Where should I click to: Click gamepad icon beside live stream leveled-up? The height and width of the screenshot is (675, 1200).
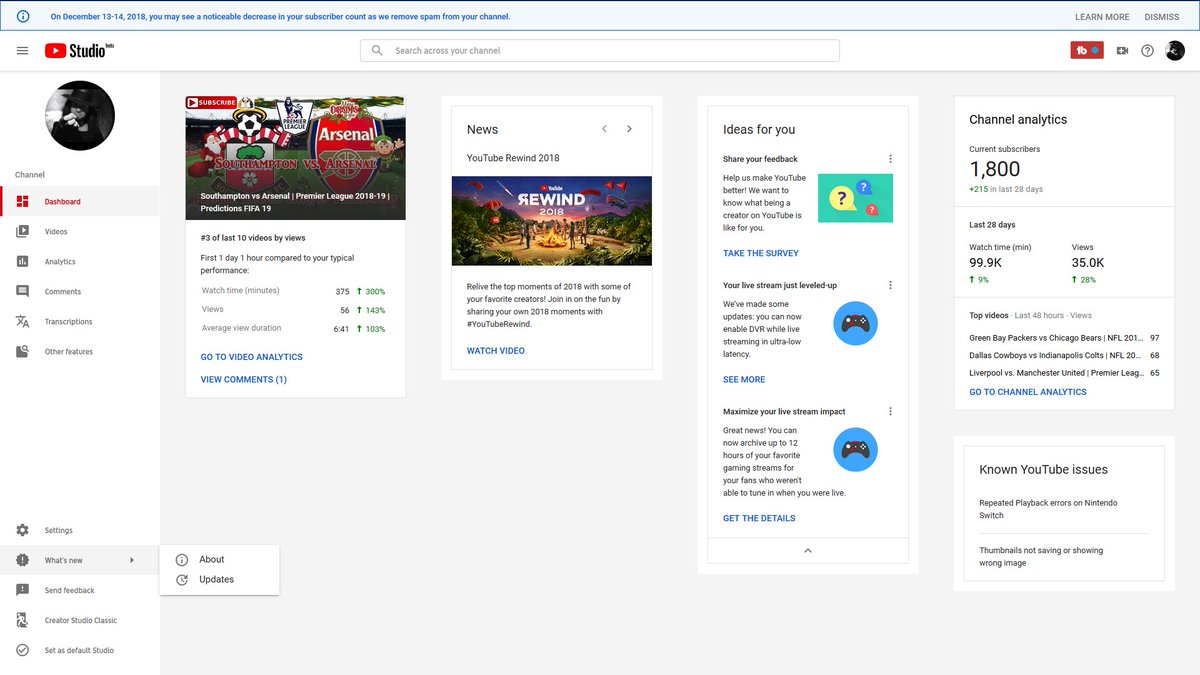(x=855, y=324)
